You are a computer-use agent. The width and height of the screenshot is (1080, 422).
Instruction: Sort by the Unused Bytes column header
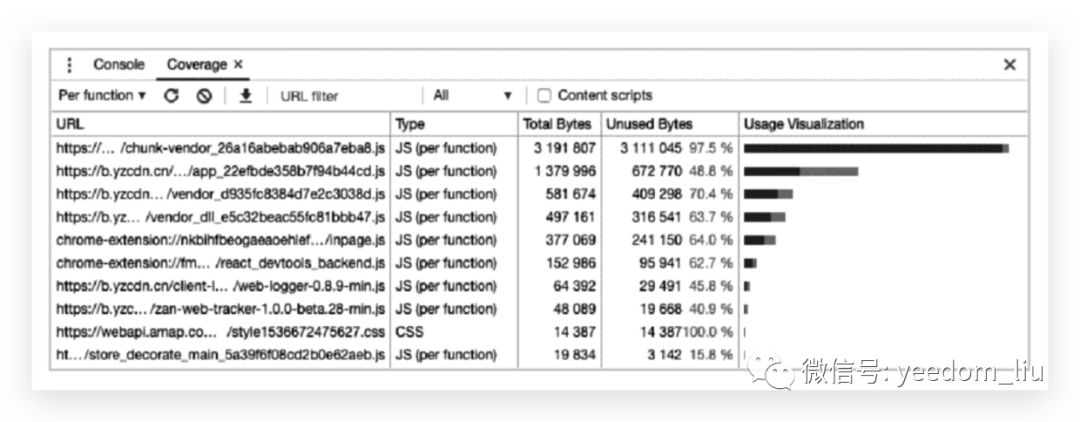coord(649,124)
